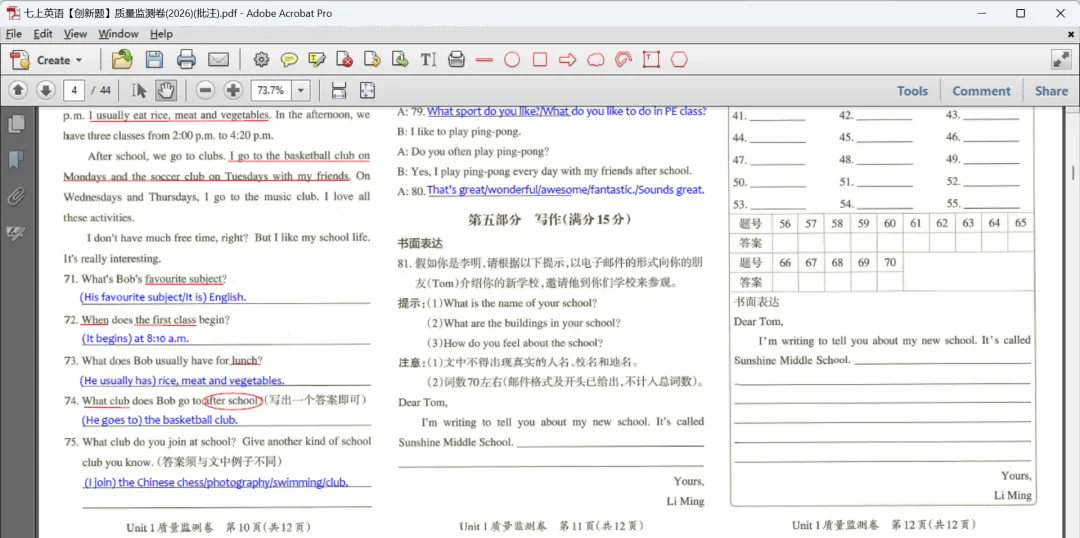Viewport: 1080px width, 538px height.
Task: Zoom out with the minus button
Action: click(x=205, y=90)
